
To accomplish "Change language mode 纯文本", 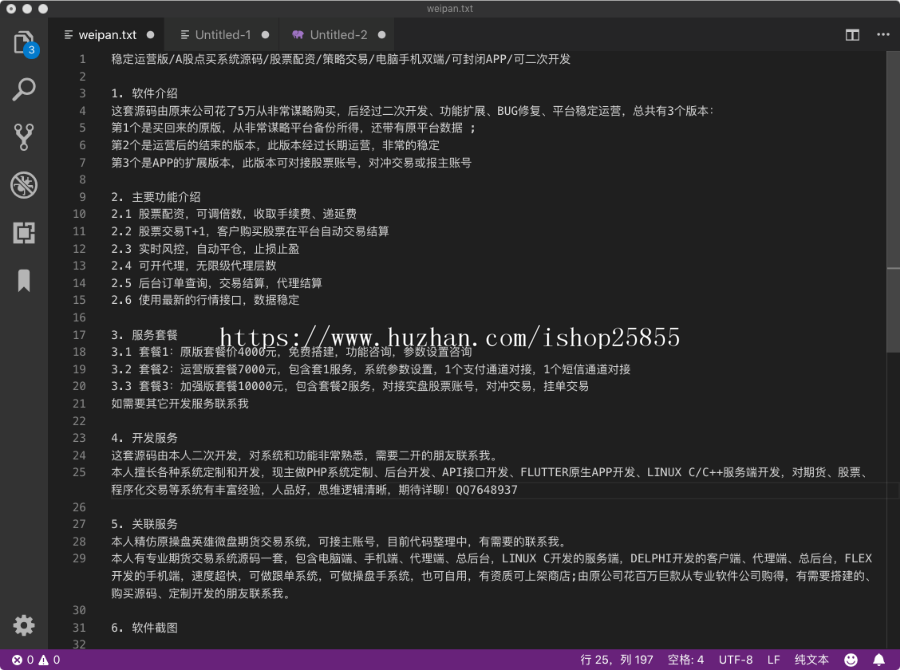I will 812,660.
